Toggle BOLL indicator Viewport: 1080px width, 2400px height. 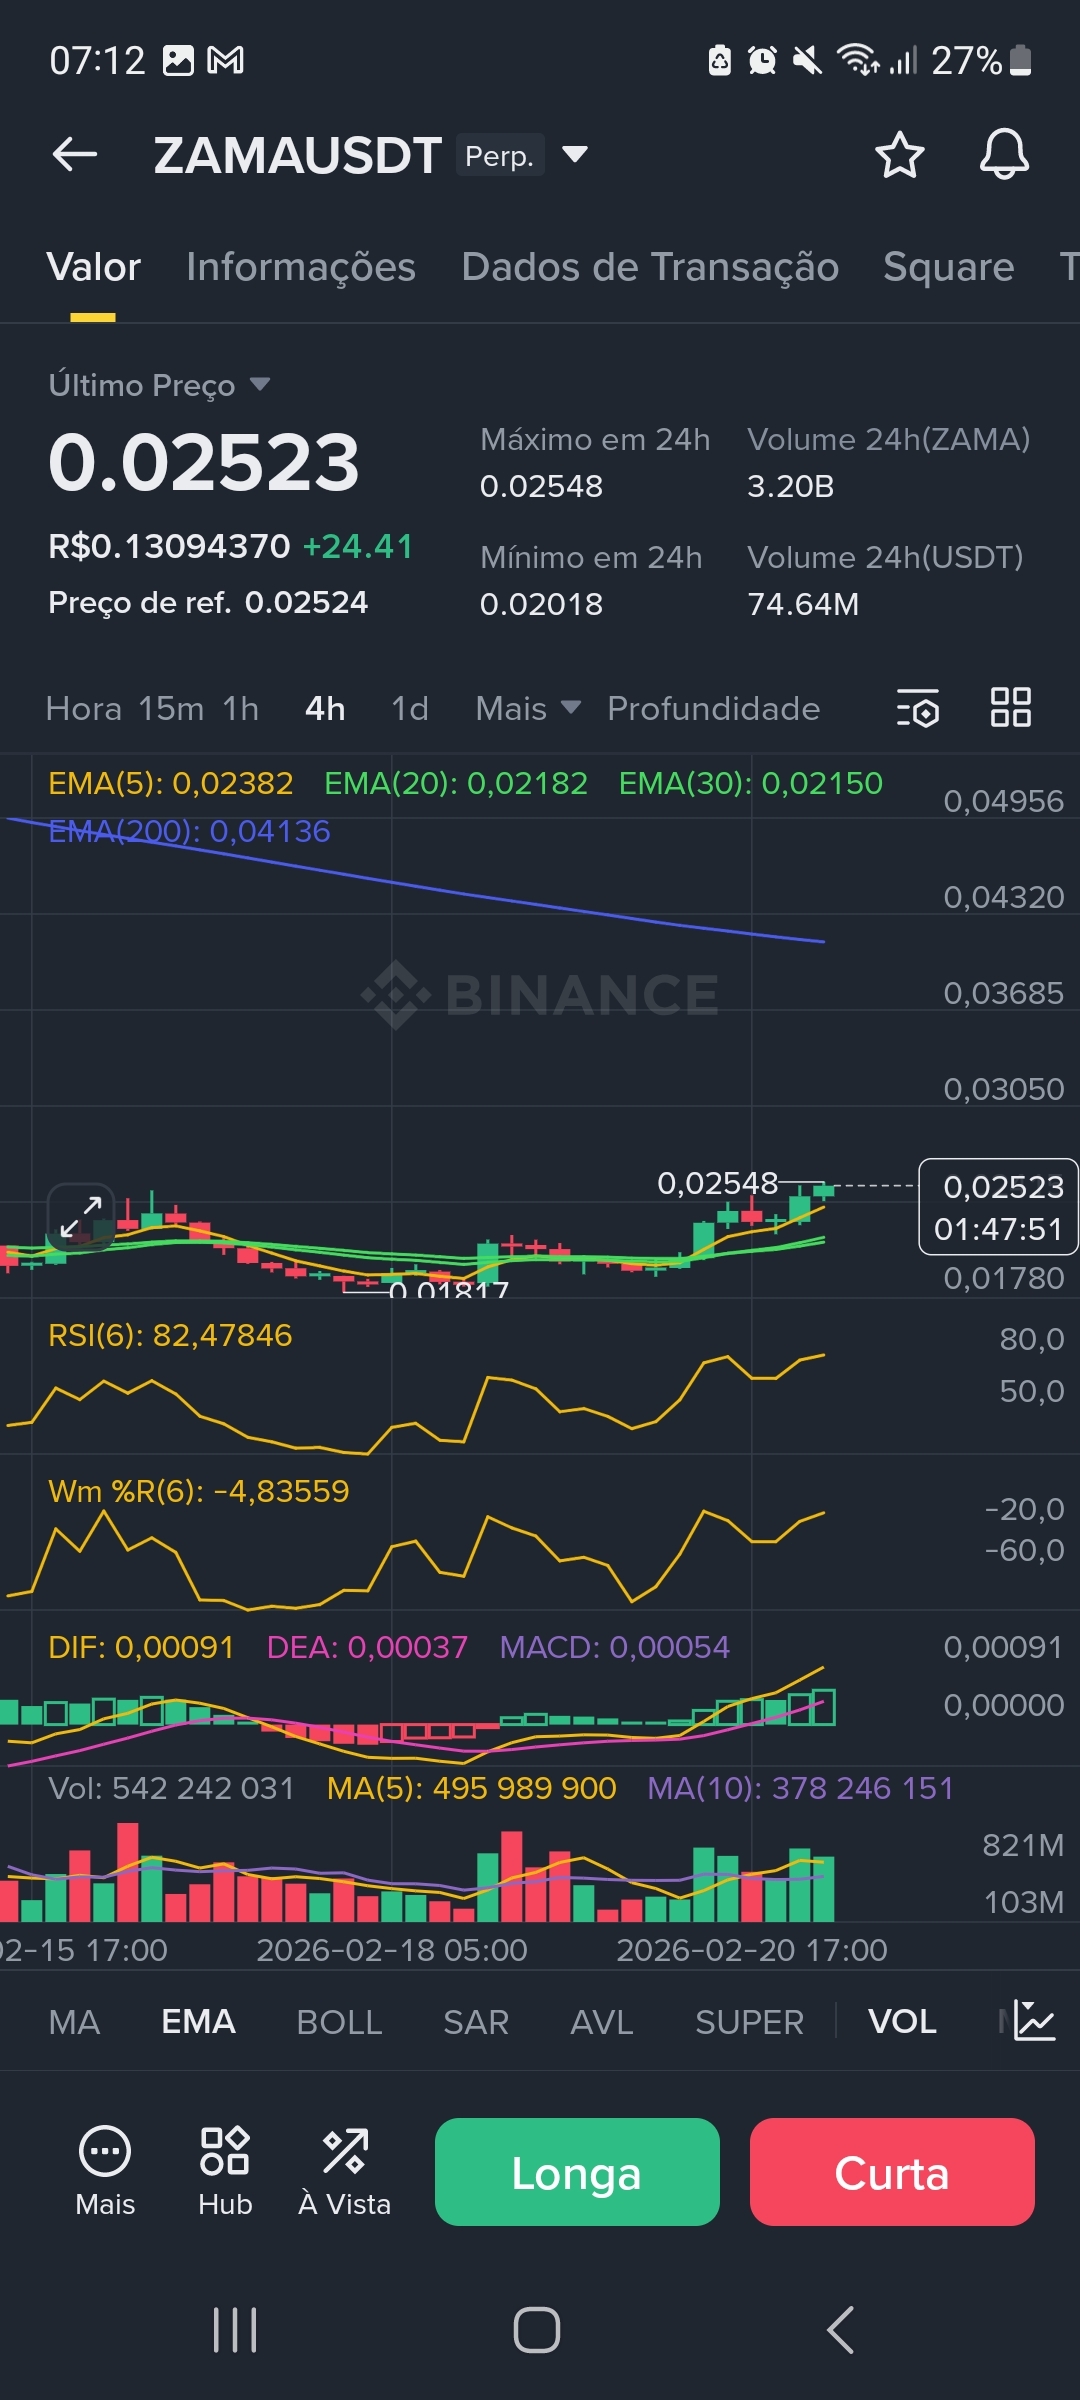[339, 2021]
